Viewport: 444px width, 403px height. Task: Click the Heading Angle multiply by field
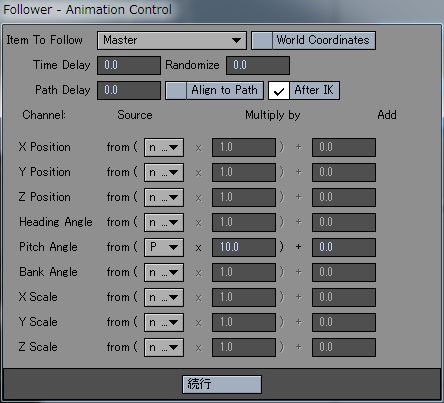(x=244, y=222)
